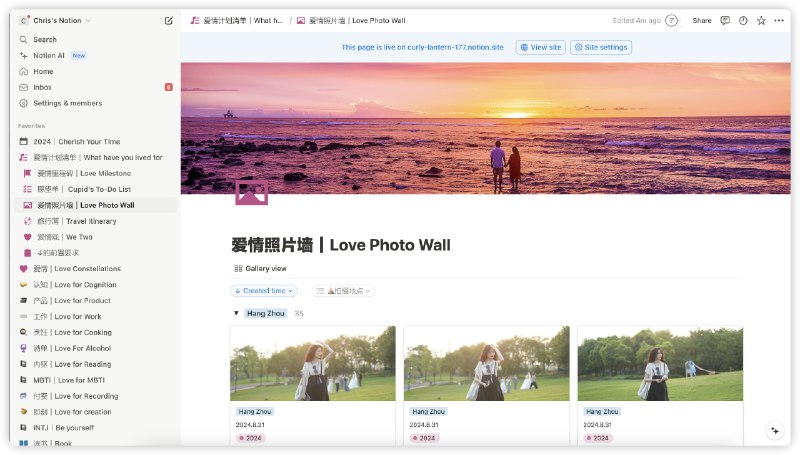Open Settings & members
The height and width of the screenshot is (455, 800).
[x=67, y=103]
